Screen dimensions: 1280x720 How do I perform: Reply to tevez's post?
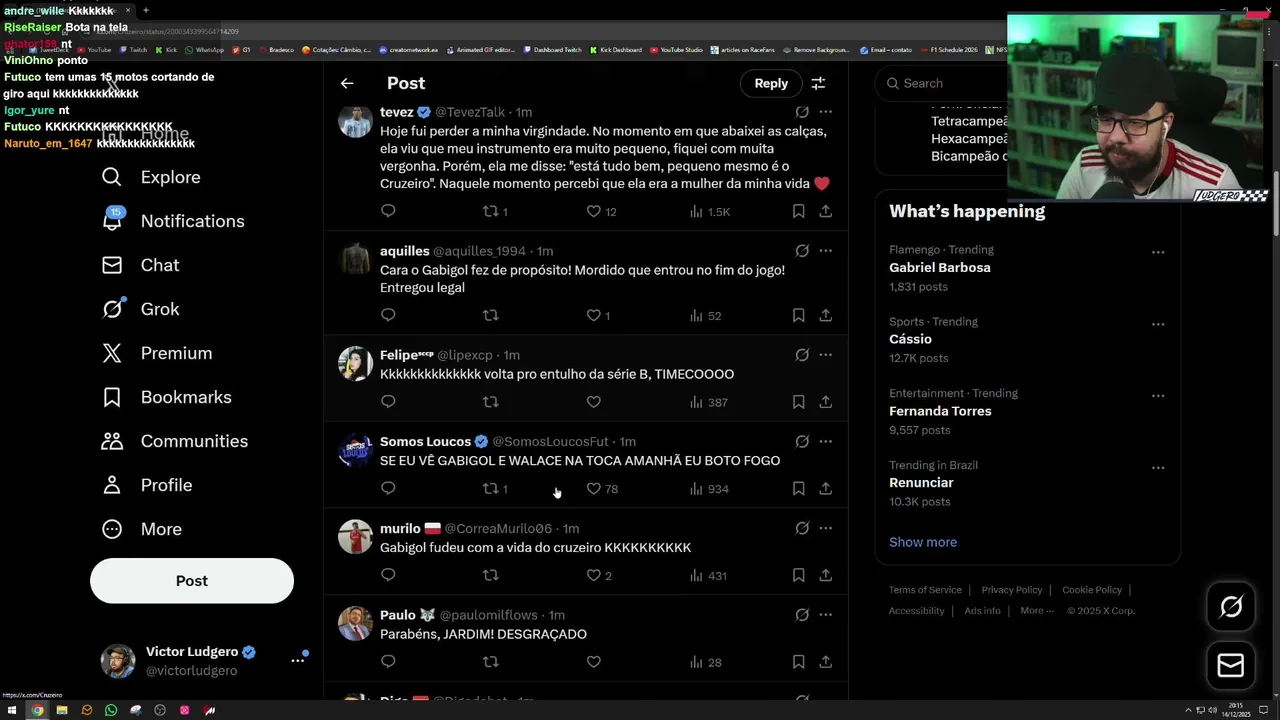pyautogui.click(x=388, y=211)
